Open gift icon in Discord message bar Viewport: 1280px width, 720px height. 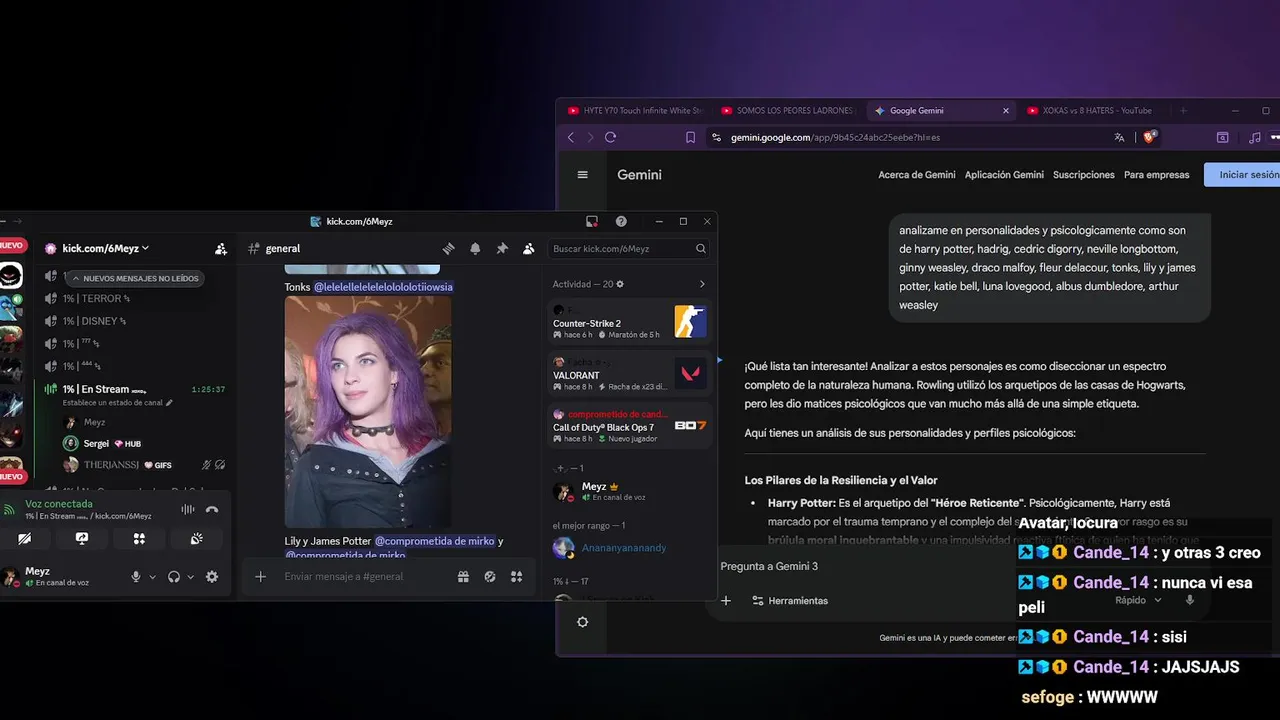click(463, 576)
